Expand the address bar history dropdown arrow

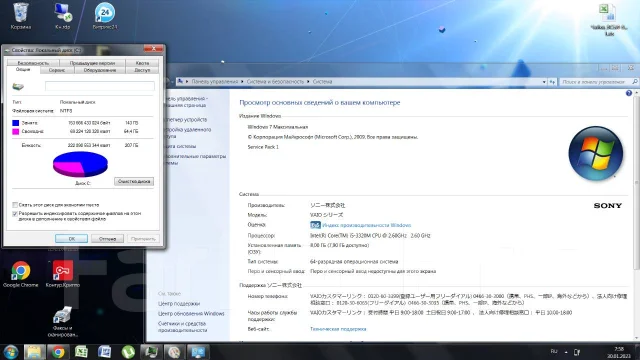pyautogui.click(x=544, y=82)
